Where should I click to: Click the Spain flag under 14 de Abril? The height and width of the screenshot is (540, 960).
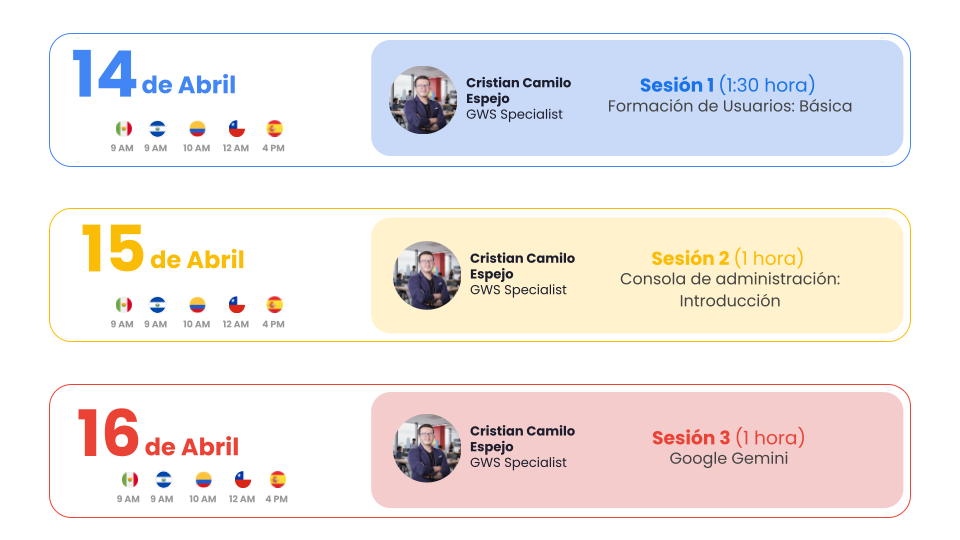point(274,129)
